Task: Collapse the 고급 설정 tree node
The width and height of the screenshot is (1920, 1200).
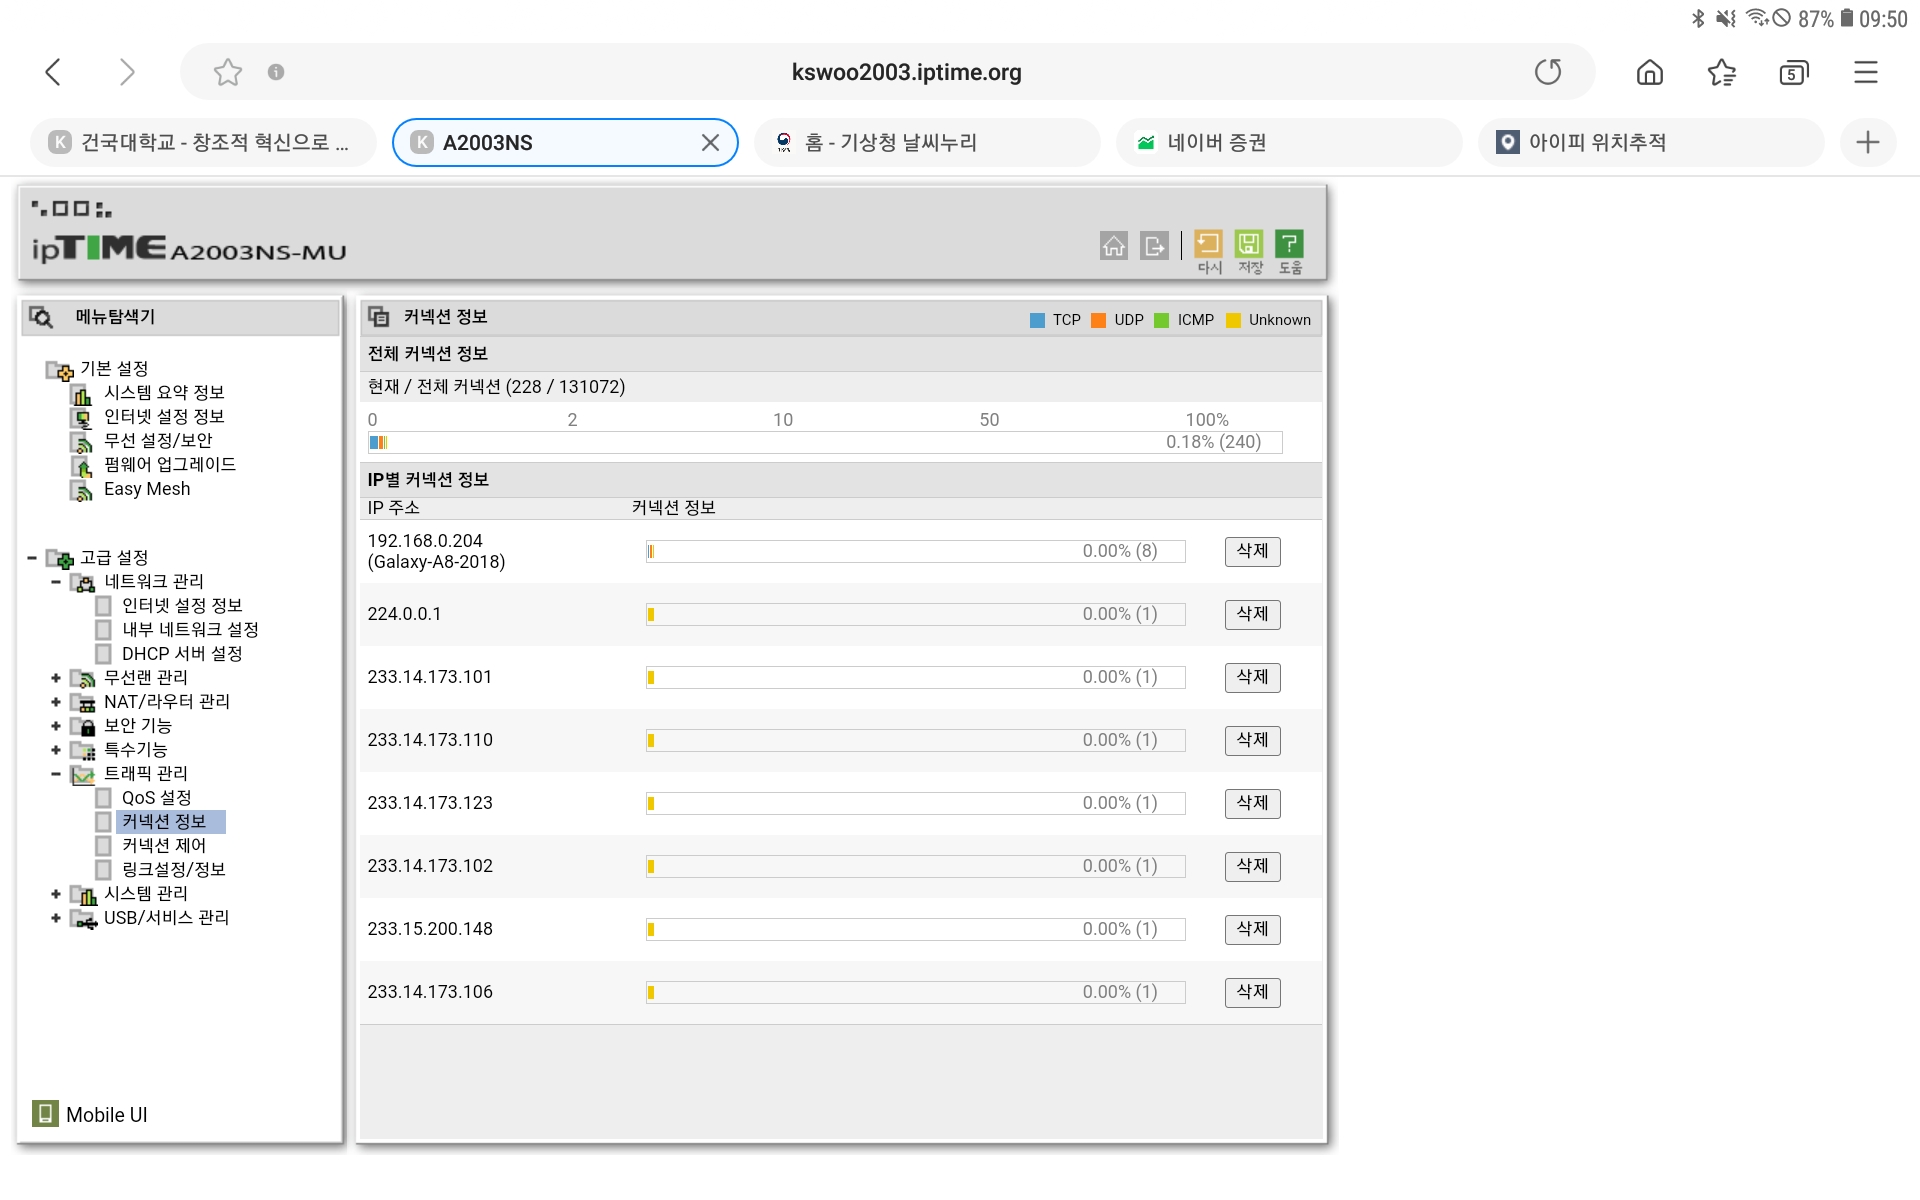Action: pyautogui.click(x=32, y=557)
